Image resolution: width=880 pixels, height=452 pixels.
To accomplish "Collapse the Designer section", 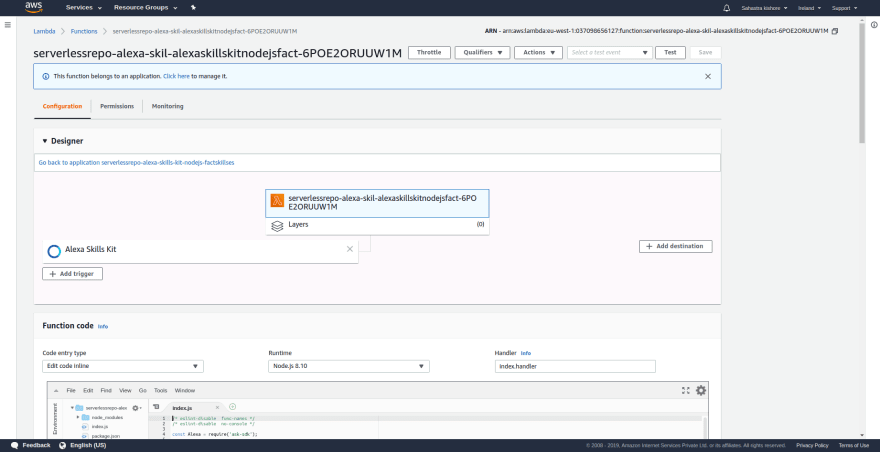I will (45, 141).
